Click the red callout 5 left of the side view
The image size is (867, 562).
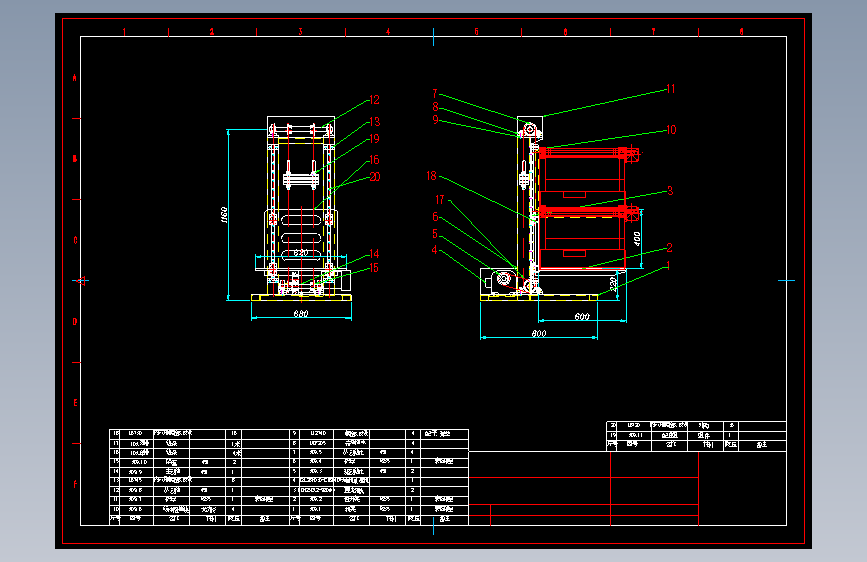coord(435,234)
